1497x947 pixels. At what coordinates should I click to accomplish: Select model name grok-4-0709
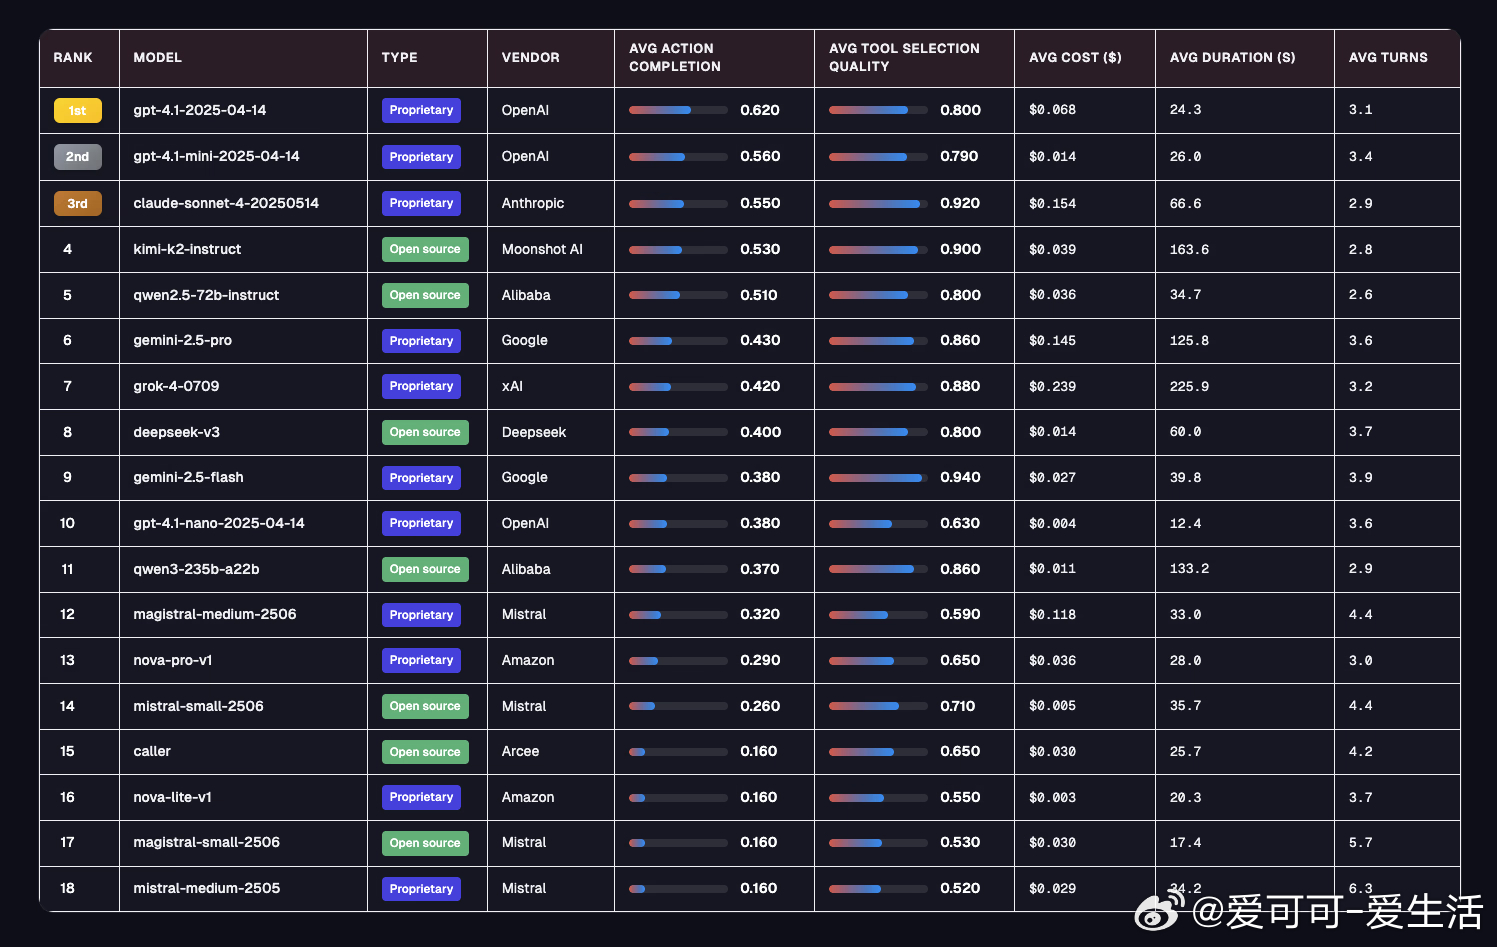tap(176, 386)
